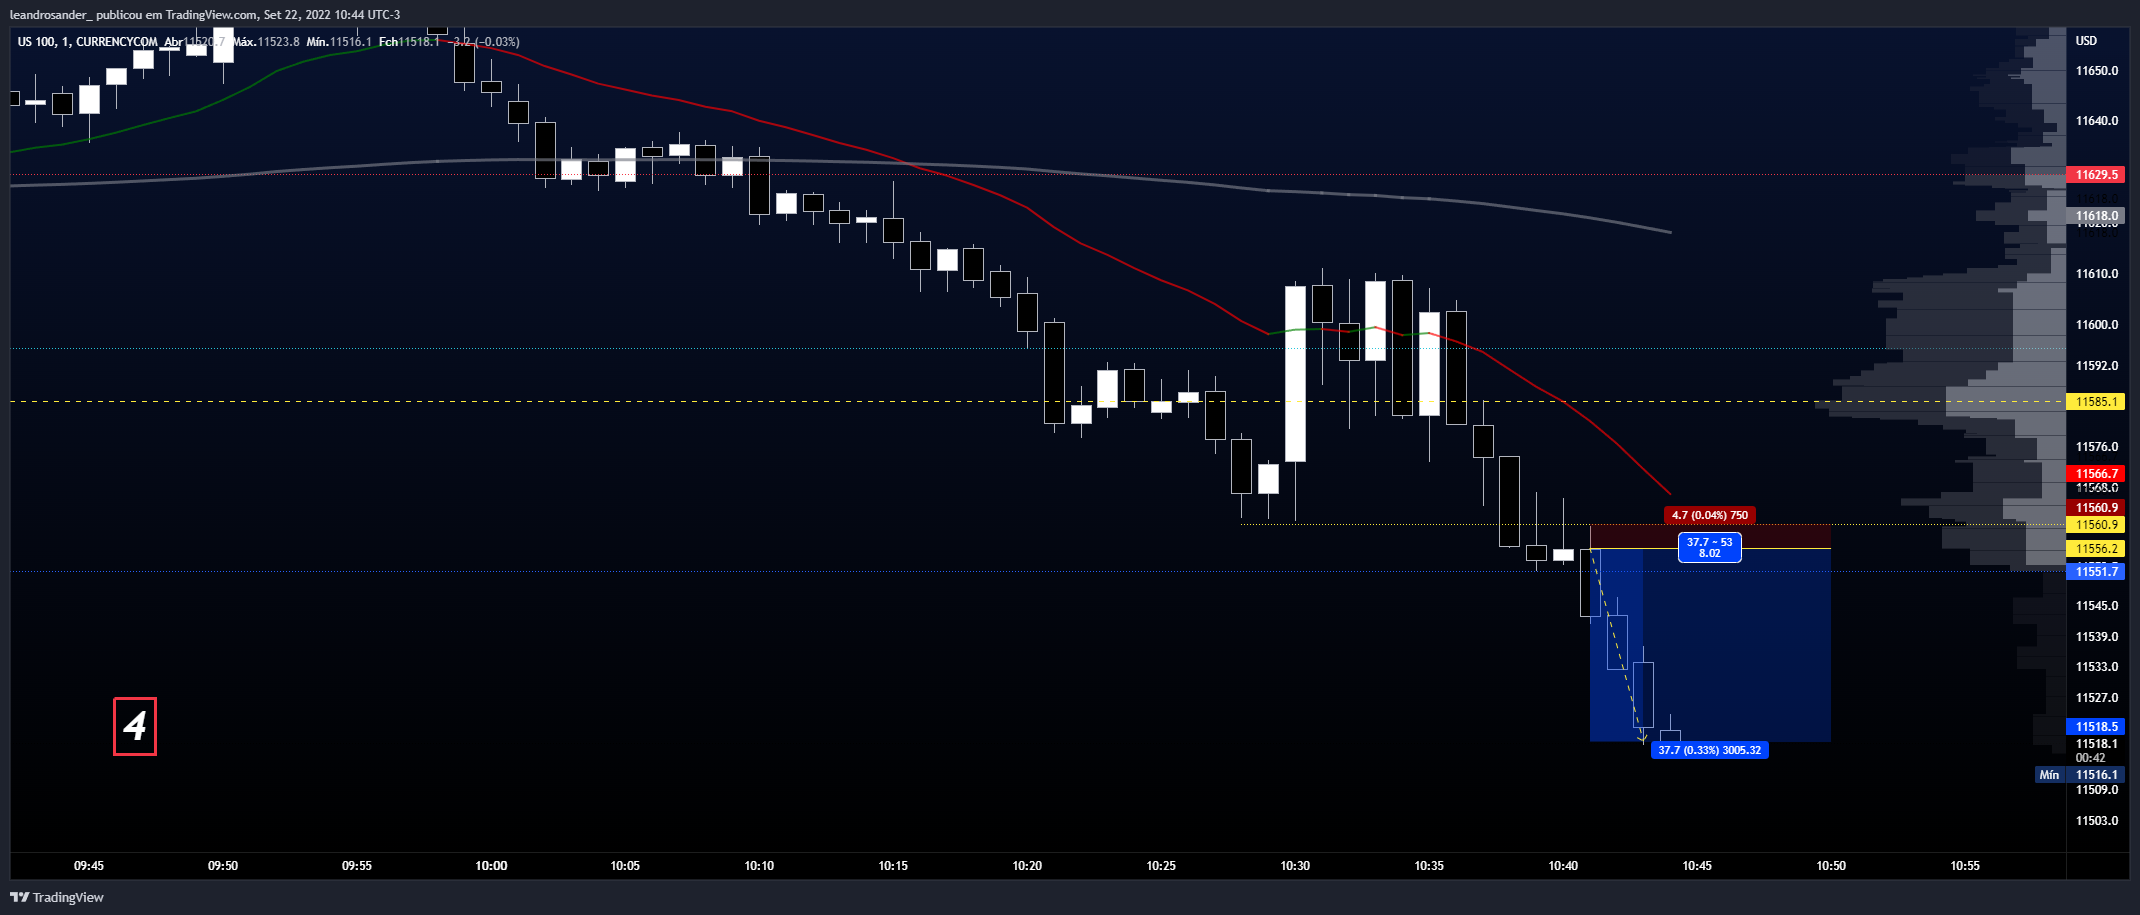Select the red stop-loss zone of the position
Viewport: 2140px width, 915px height.
[x=1710, y=536]
